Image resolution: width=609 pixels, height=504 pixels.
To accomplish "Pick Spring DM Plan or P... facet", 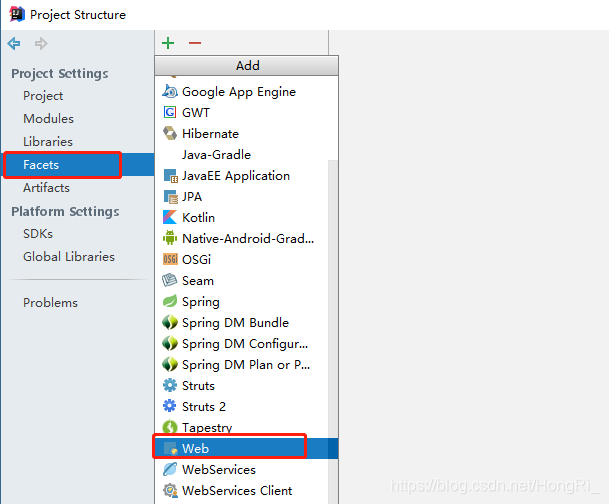I will click(x=242, y=364).
